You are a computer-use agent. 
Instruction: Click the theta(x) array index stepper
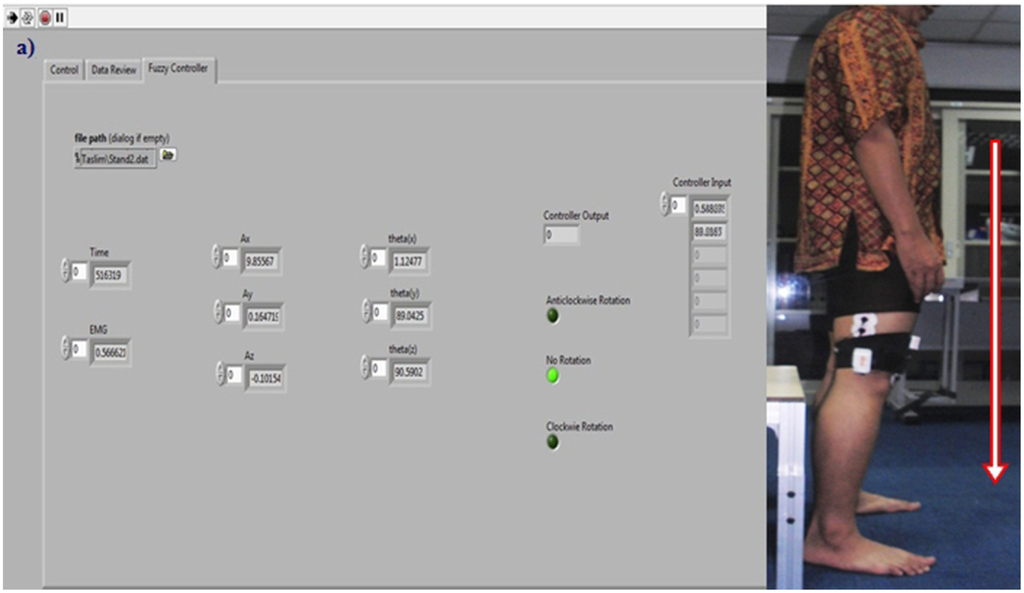point(365,257)
